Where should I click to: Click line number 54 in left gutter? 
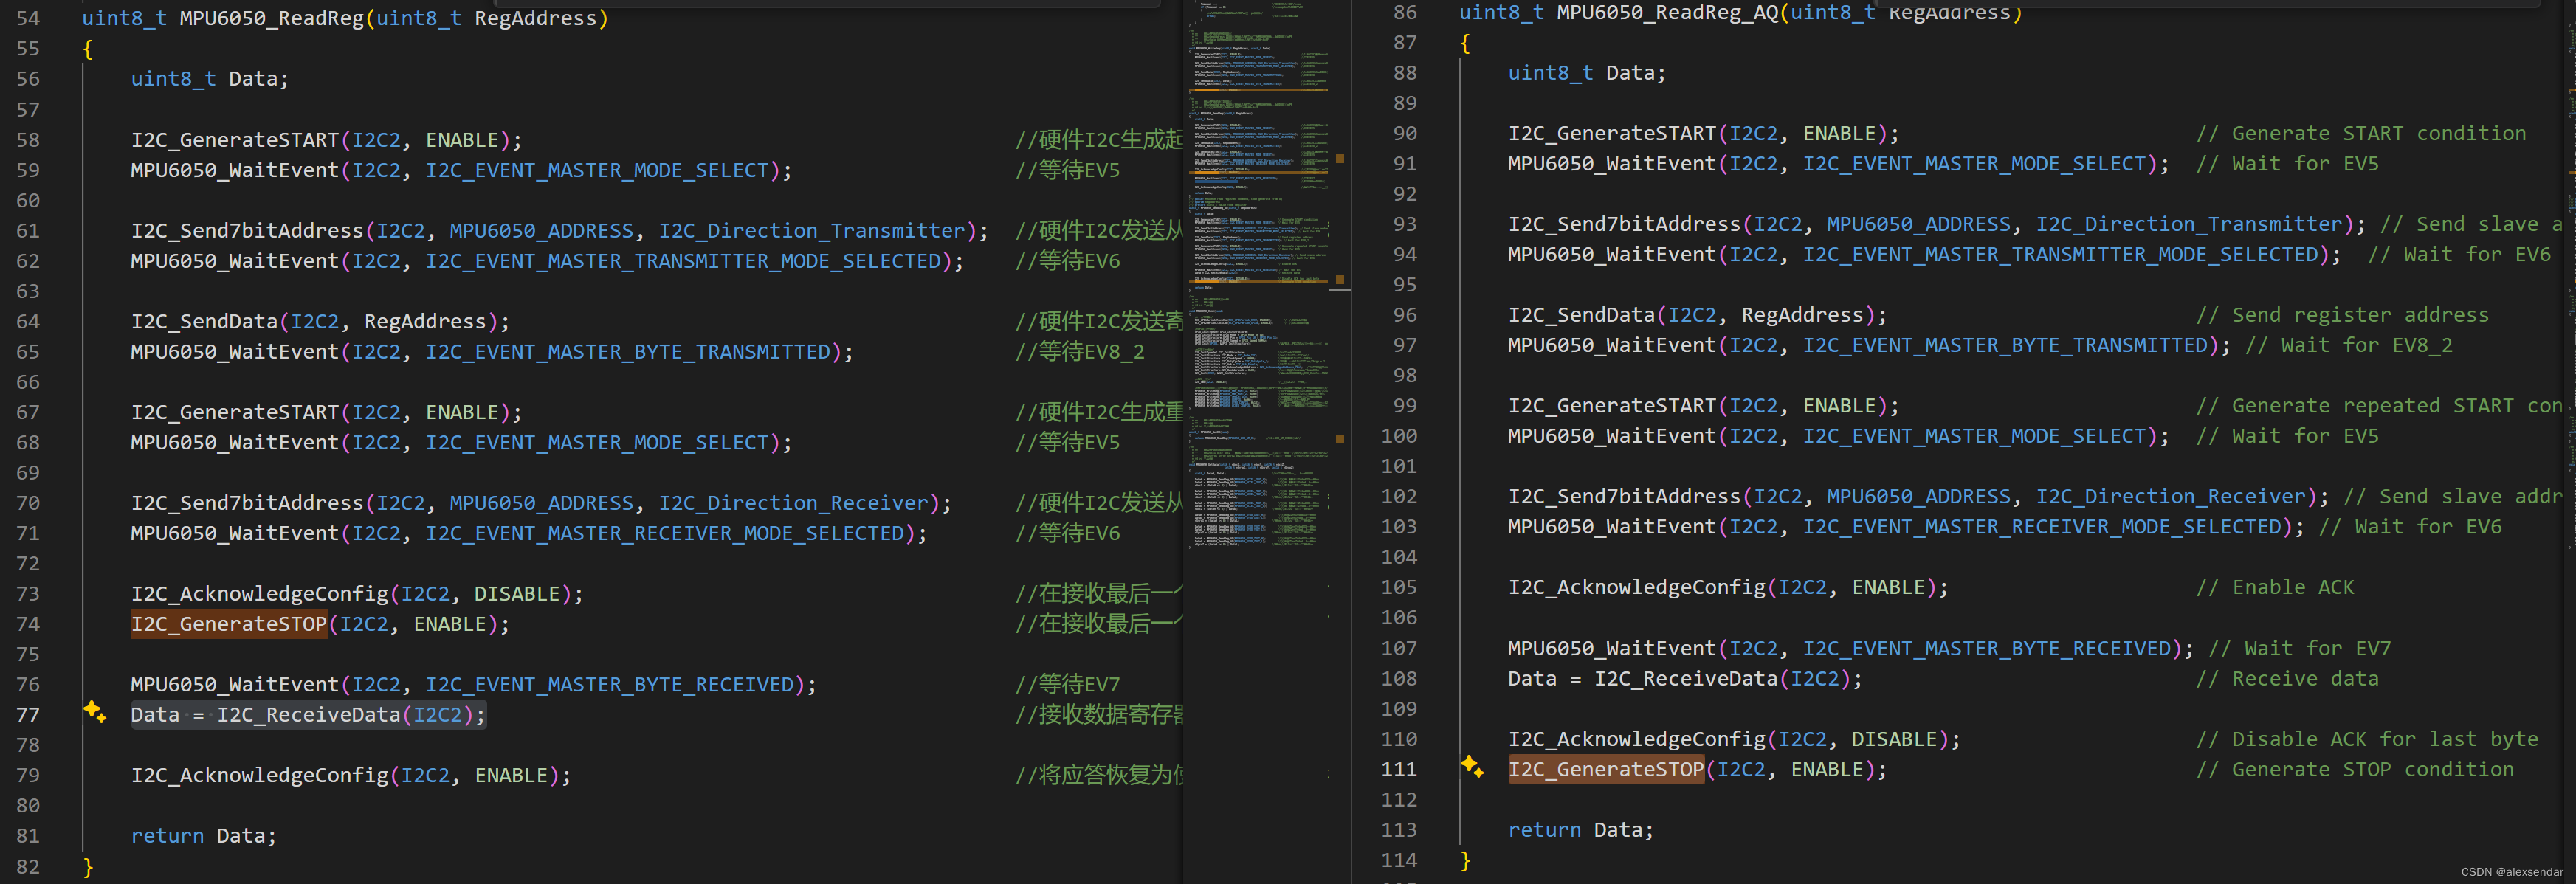pos(28,18)
